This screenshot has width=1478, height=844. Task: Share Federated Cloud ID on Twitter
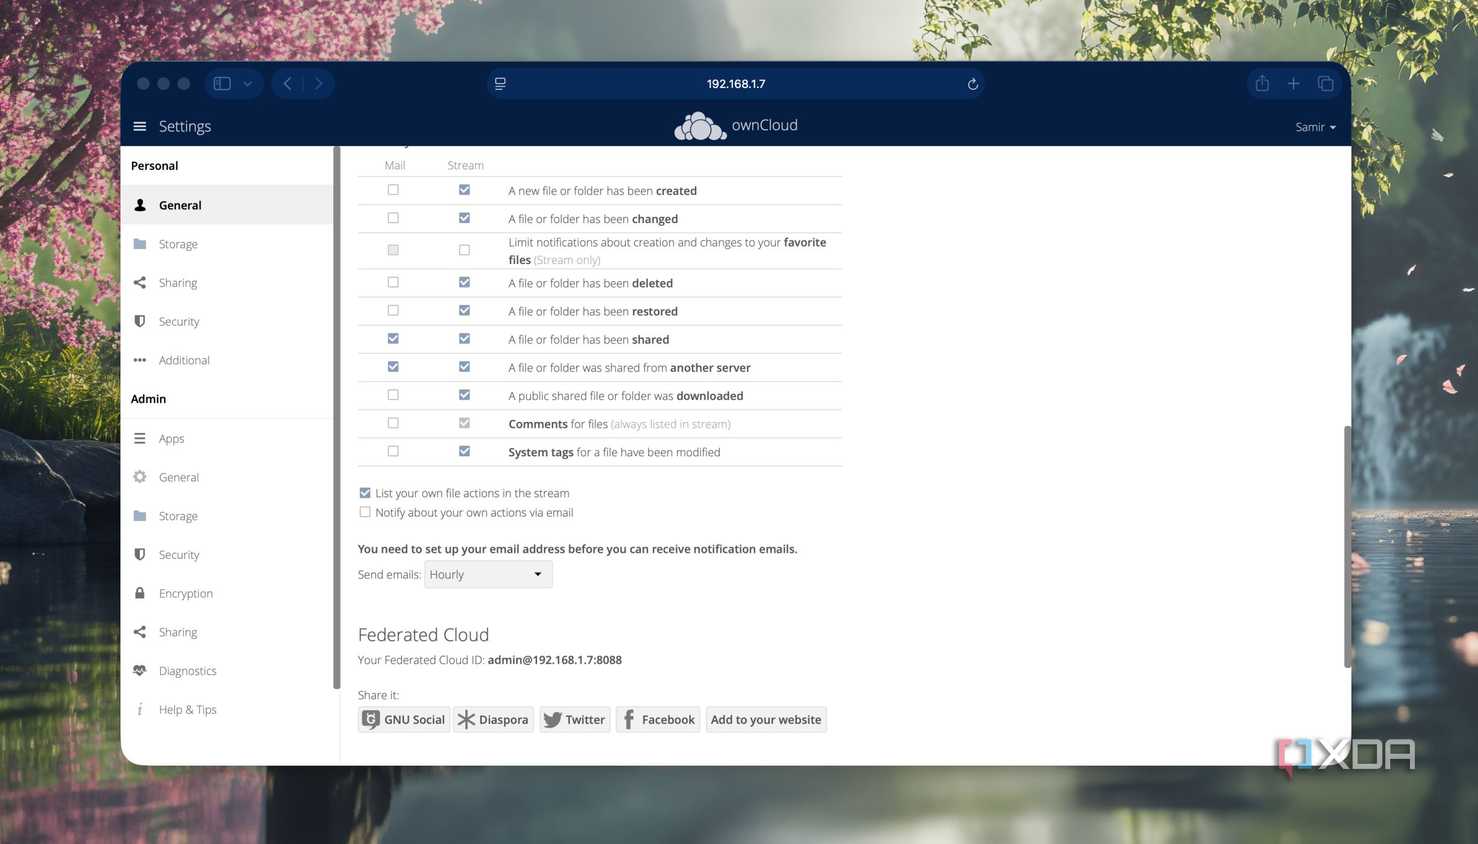tap(574, 720)
